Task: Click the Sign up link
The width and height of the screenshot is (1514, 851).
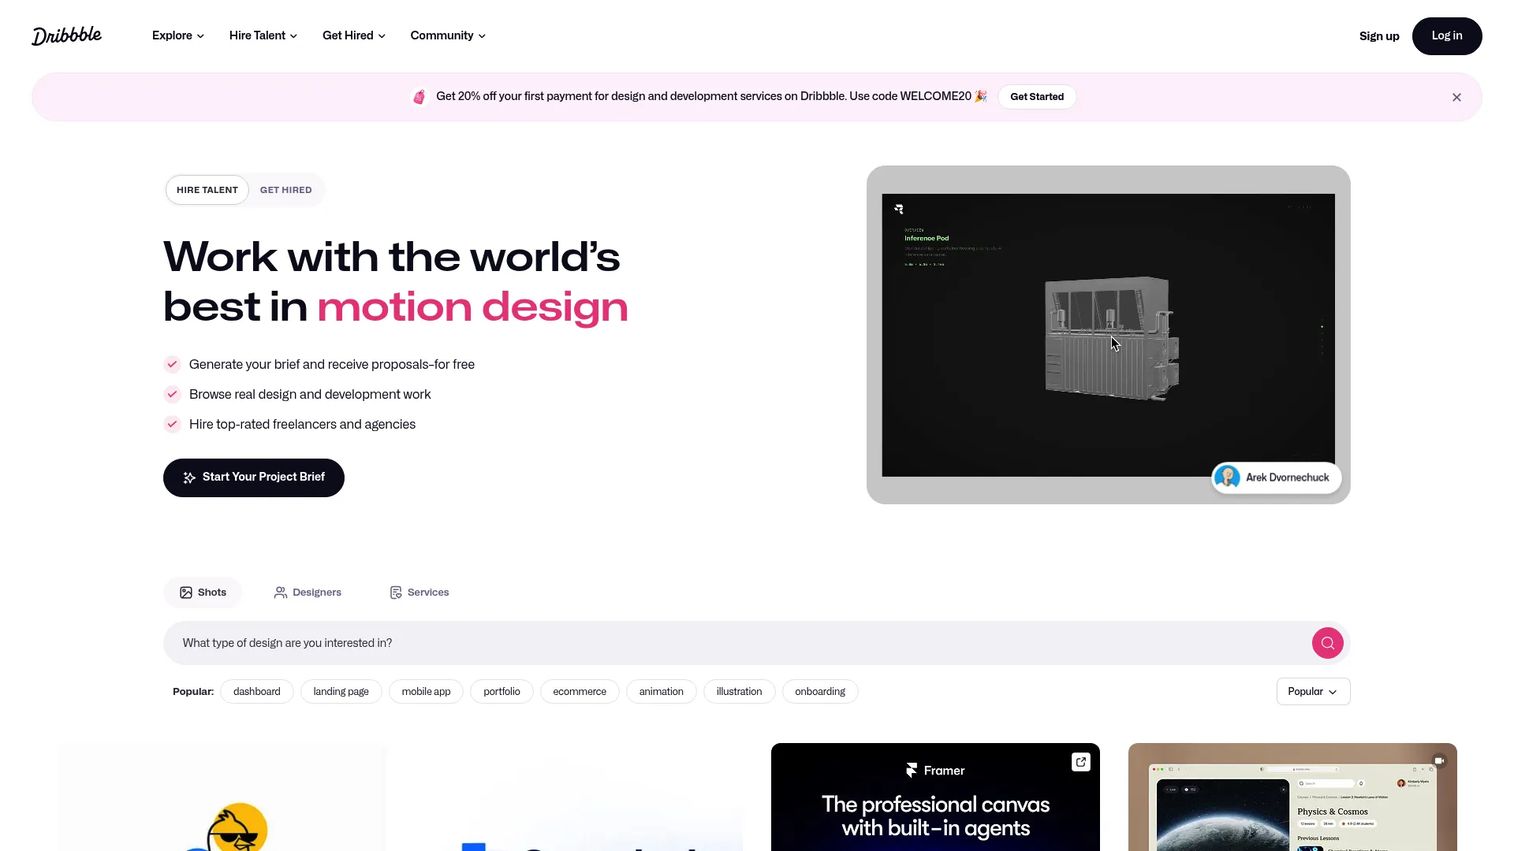Action: pos(1379,36)
